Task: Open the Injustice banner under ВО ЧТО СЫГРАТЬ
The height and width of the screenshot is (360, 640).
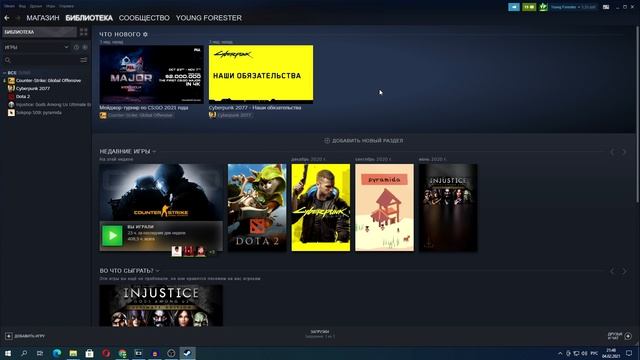Action: click(x=161, y=305)
